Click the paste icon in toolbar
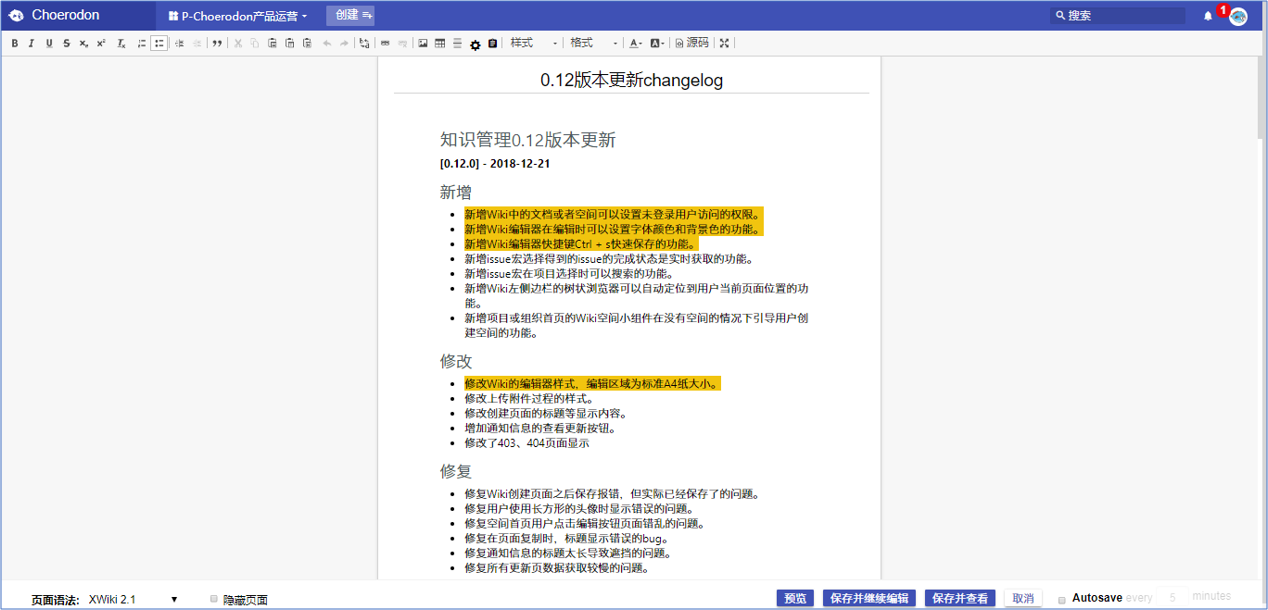 [x=272, y=43]
